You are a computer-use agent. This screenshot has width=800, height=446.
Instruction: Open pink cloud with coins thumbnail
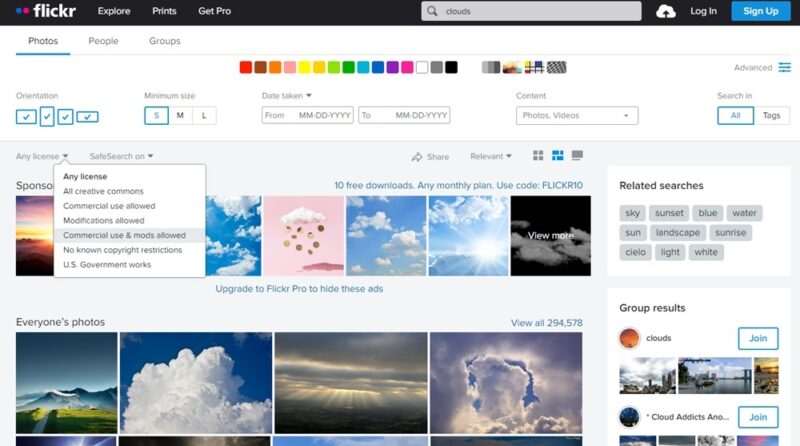coord(304,236)
